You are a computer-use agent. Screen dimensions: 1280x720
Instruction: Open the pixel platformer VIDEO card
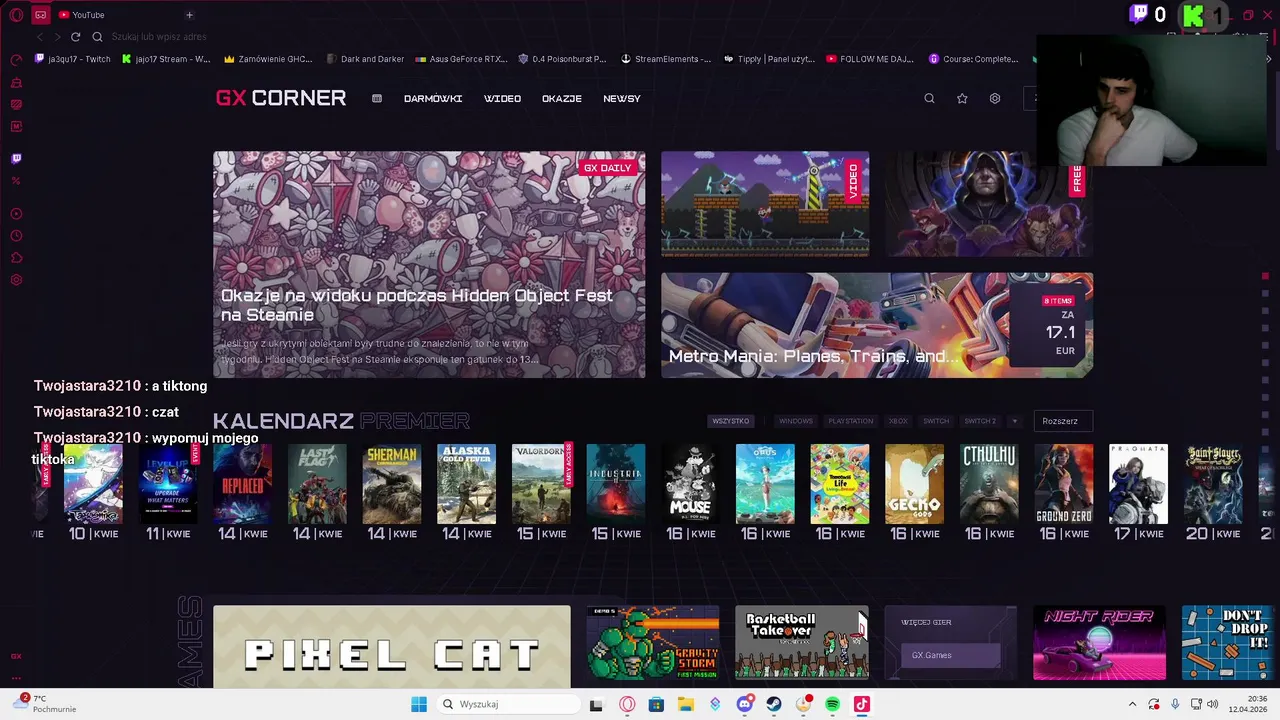coord(765,204)
